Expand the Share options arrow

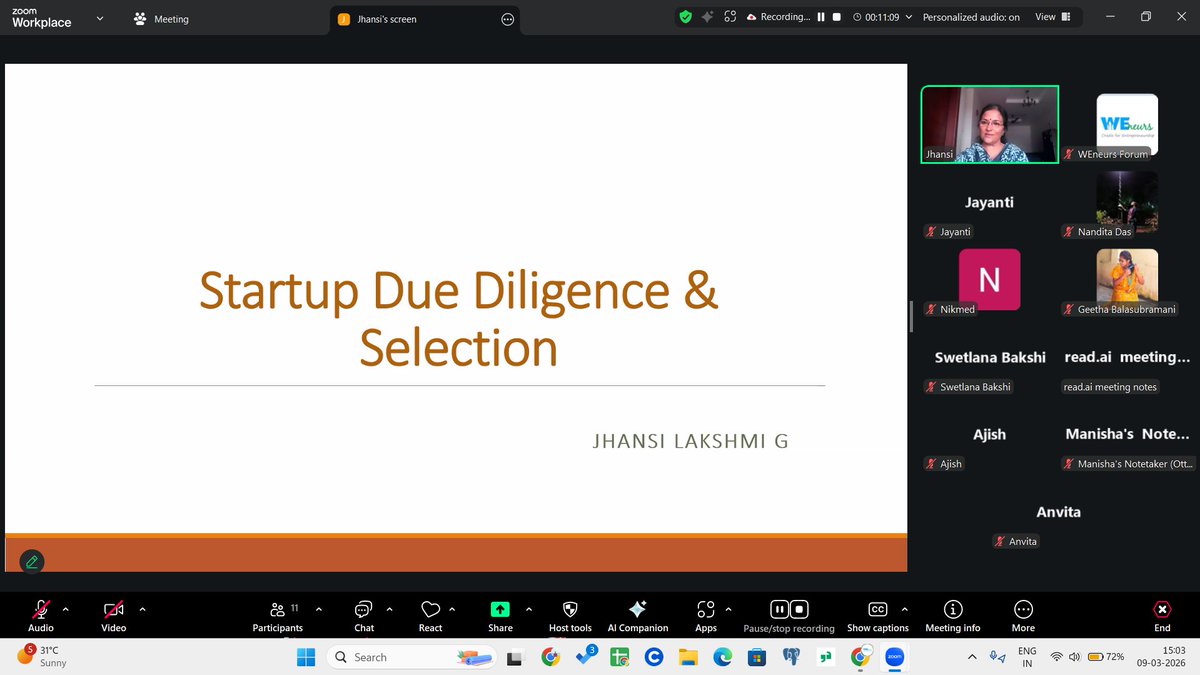click(x=528, y=608)
